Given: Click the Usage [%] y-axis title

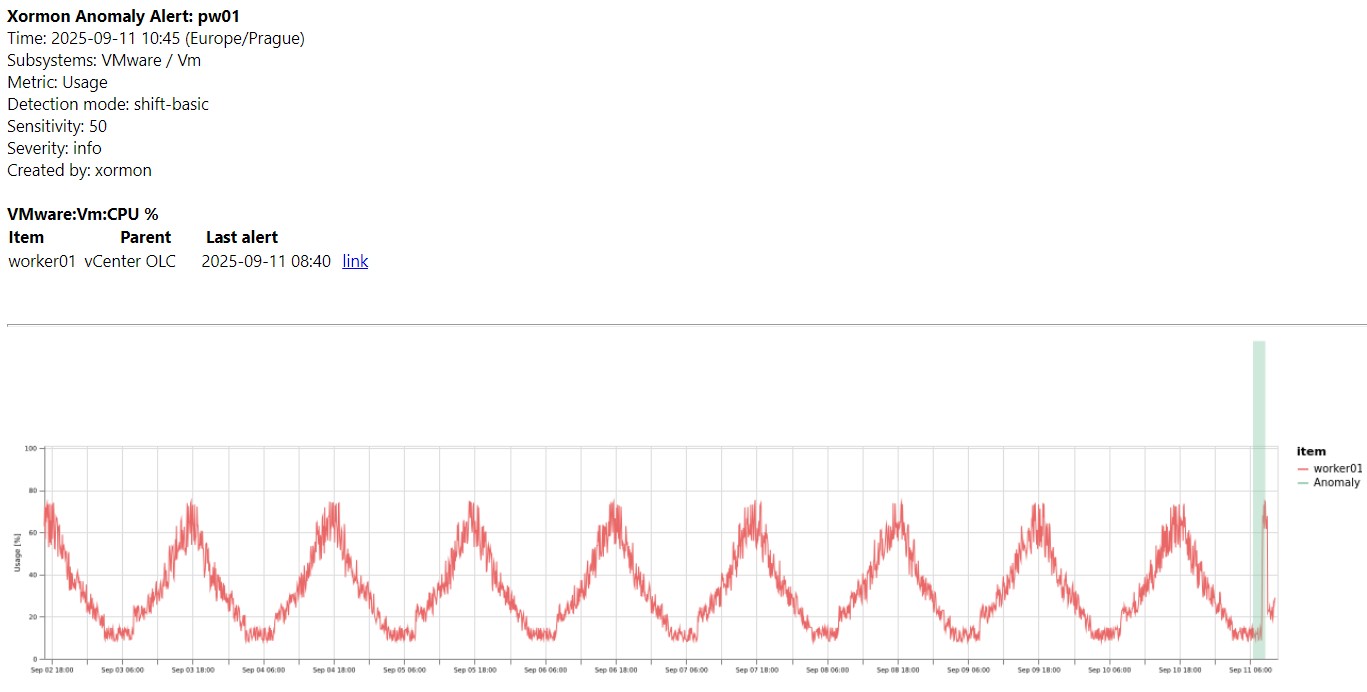Looking at the screenshot, I should 17,553.
